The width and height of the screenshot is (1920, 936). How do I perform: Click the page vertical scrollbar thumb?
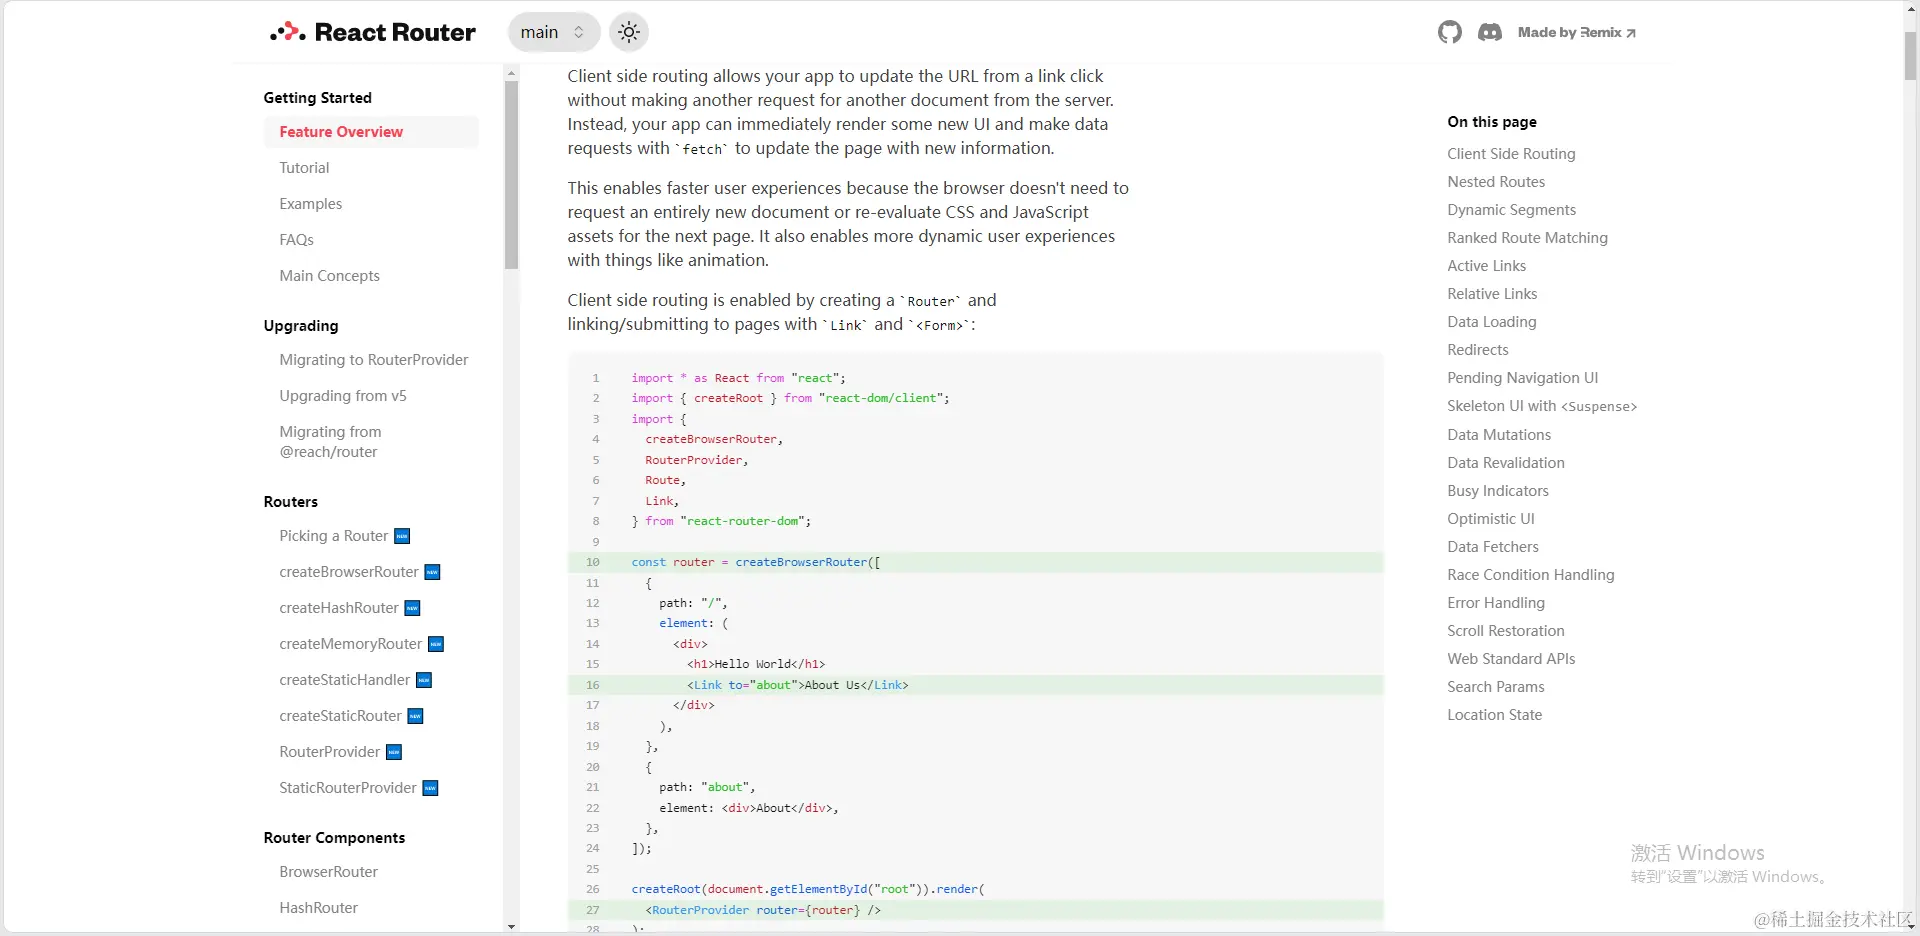click(x=1910, y=55)
